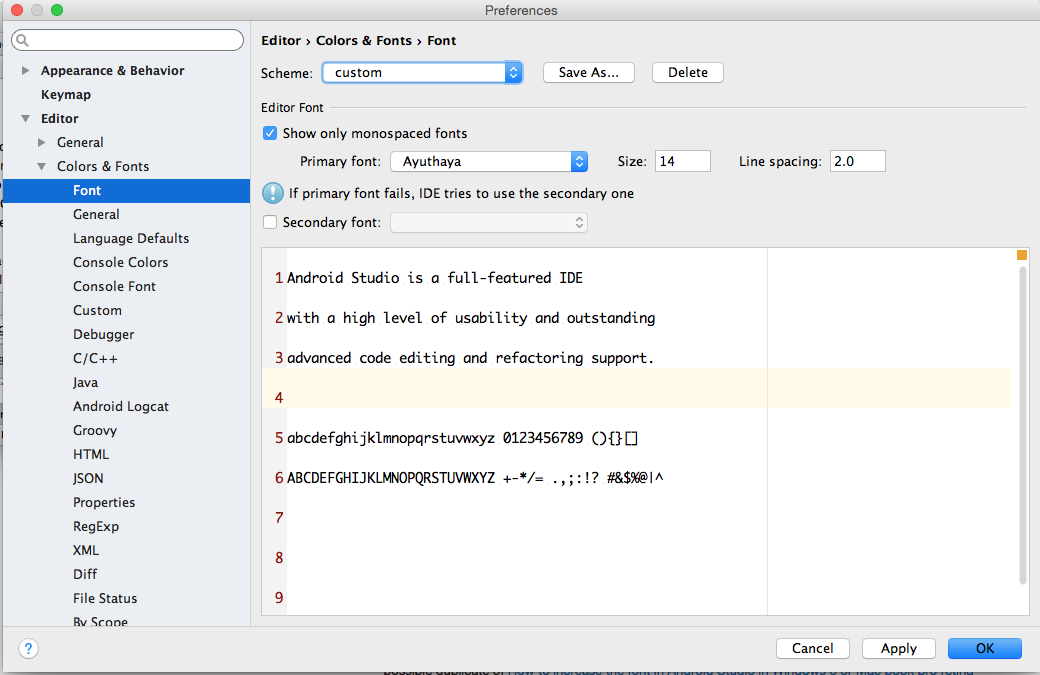Click preview line 6 uppercase alphabet text
The width and height of the screenshot is (1040, 675).
click(x=391, y=478)
